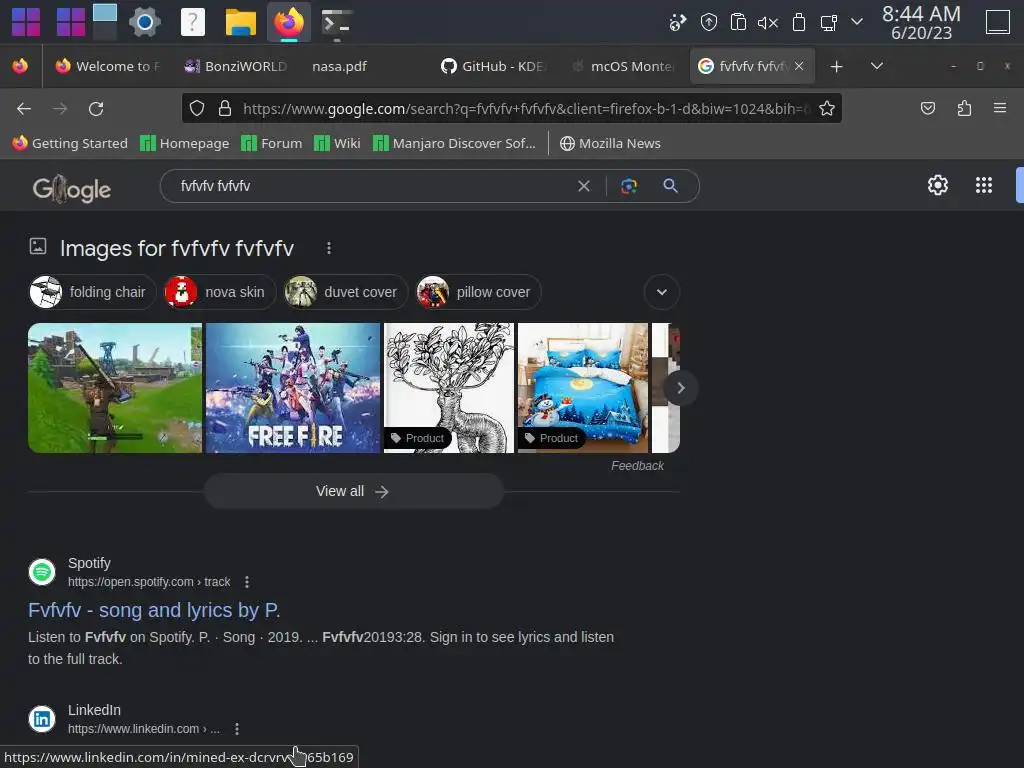Open LinkedIn result options menu
The image size is (1024, 768).
(x=236, y=729)
